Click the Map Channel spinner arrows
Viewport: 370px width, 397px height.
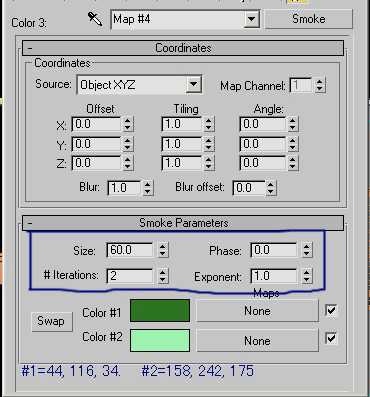point(320,85)
